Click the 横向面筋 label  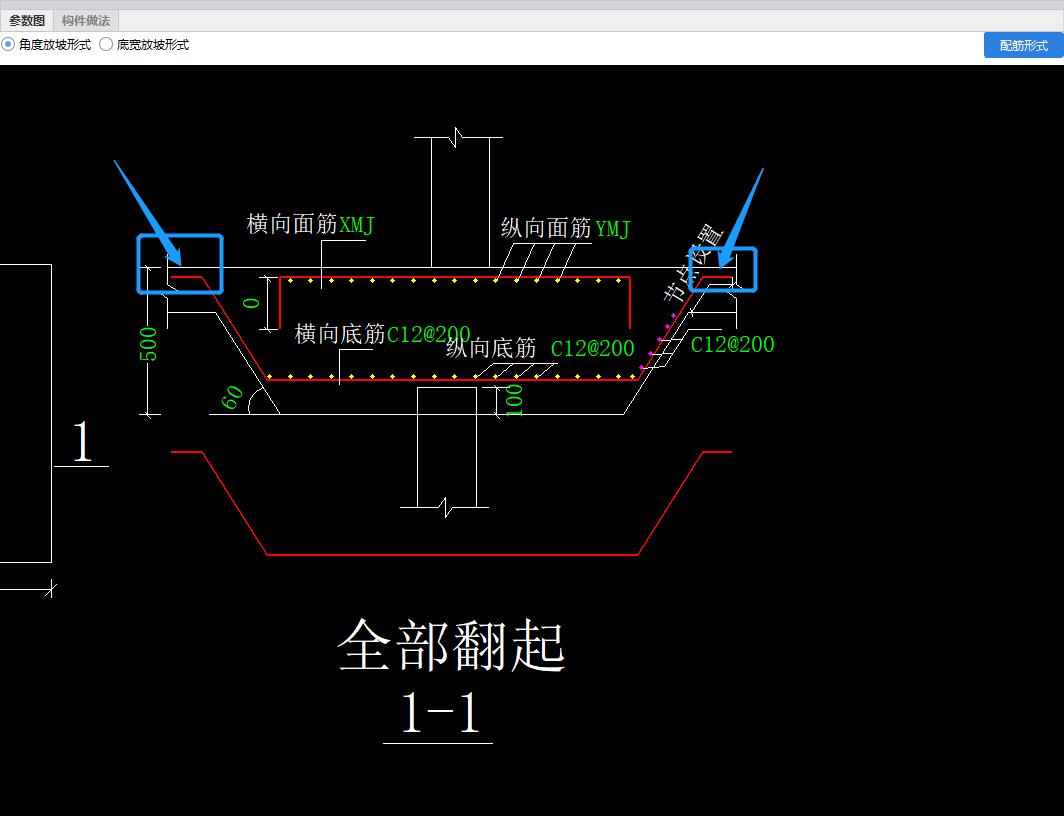click(x=292, y=223)
